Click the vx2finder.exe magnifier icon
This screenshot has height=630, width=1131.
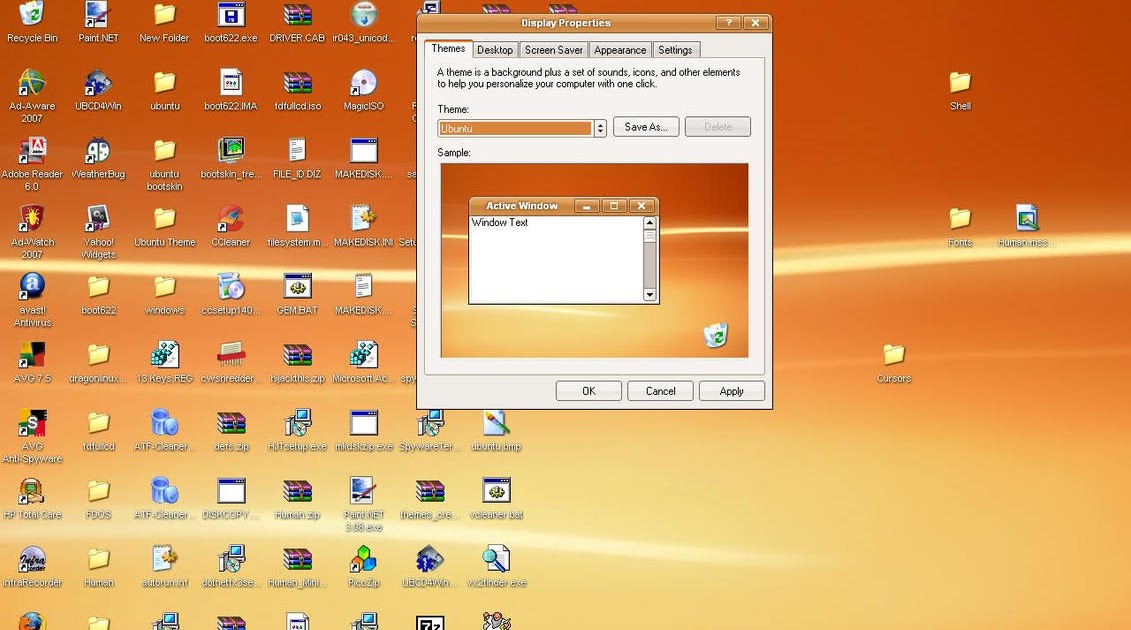tap(496, 559)
